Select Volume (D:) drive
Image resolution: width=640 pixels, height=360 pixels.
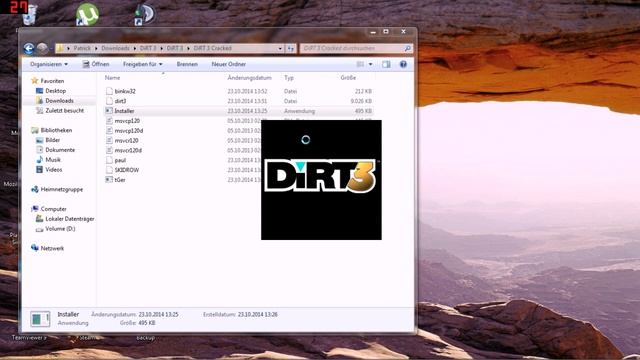click(x=60, y=229)
